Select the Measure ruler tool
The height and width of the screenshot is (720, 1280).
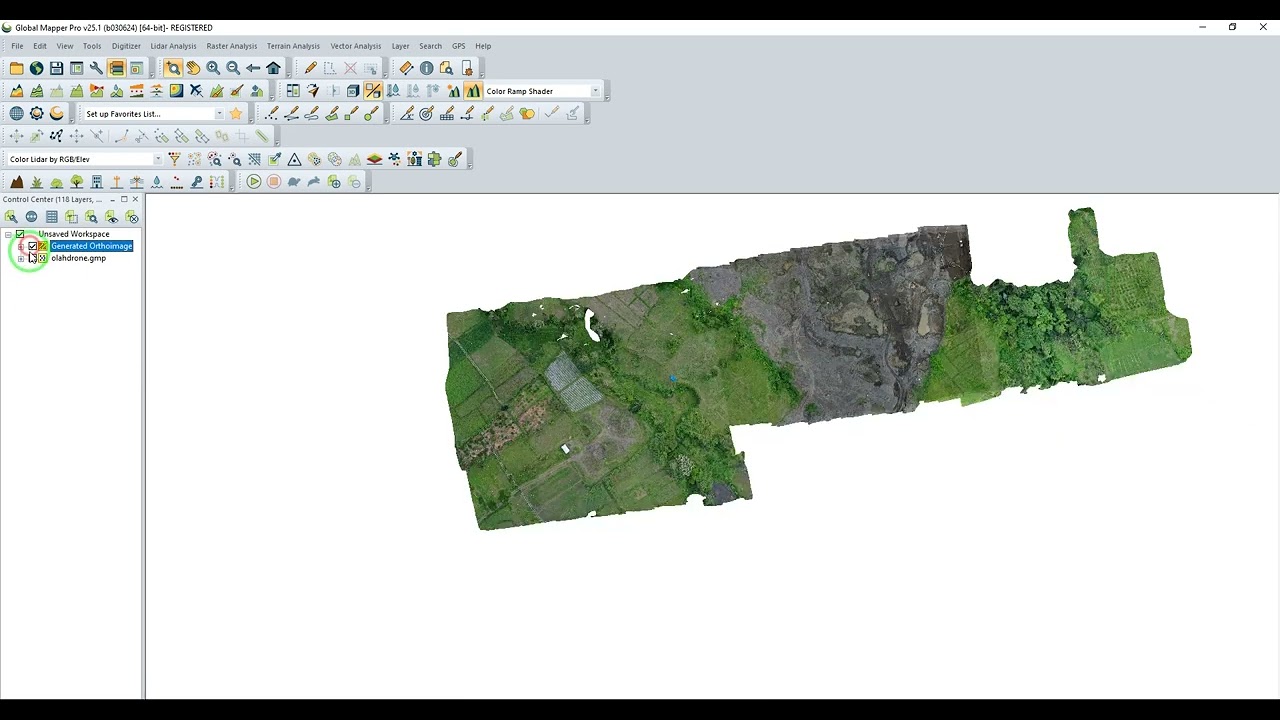[x=406, y=68]
